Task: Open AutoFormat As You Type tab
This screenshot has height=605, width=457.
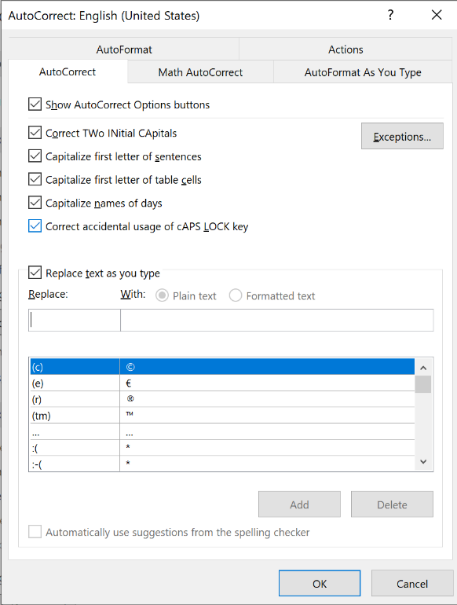Action: [x=362, y=72]
